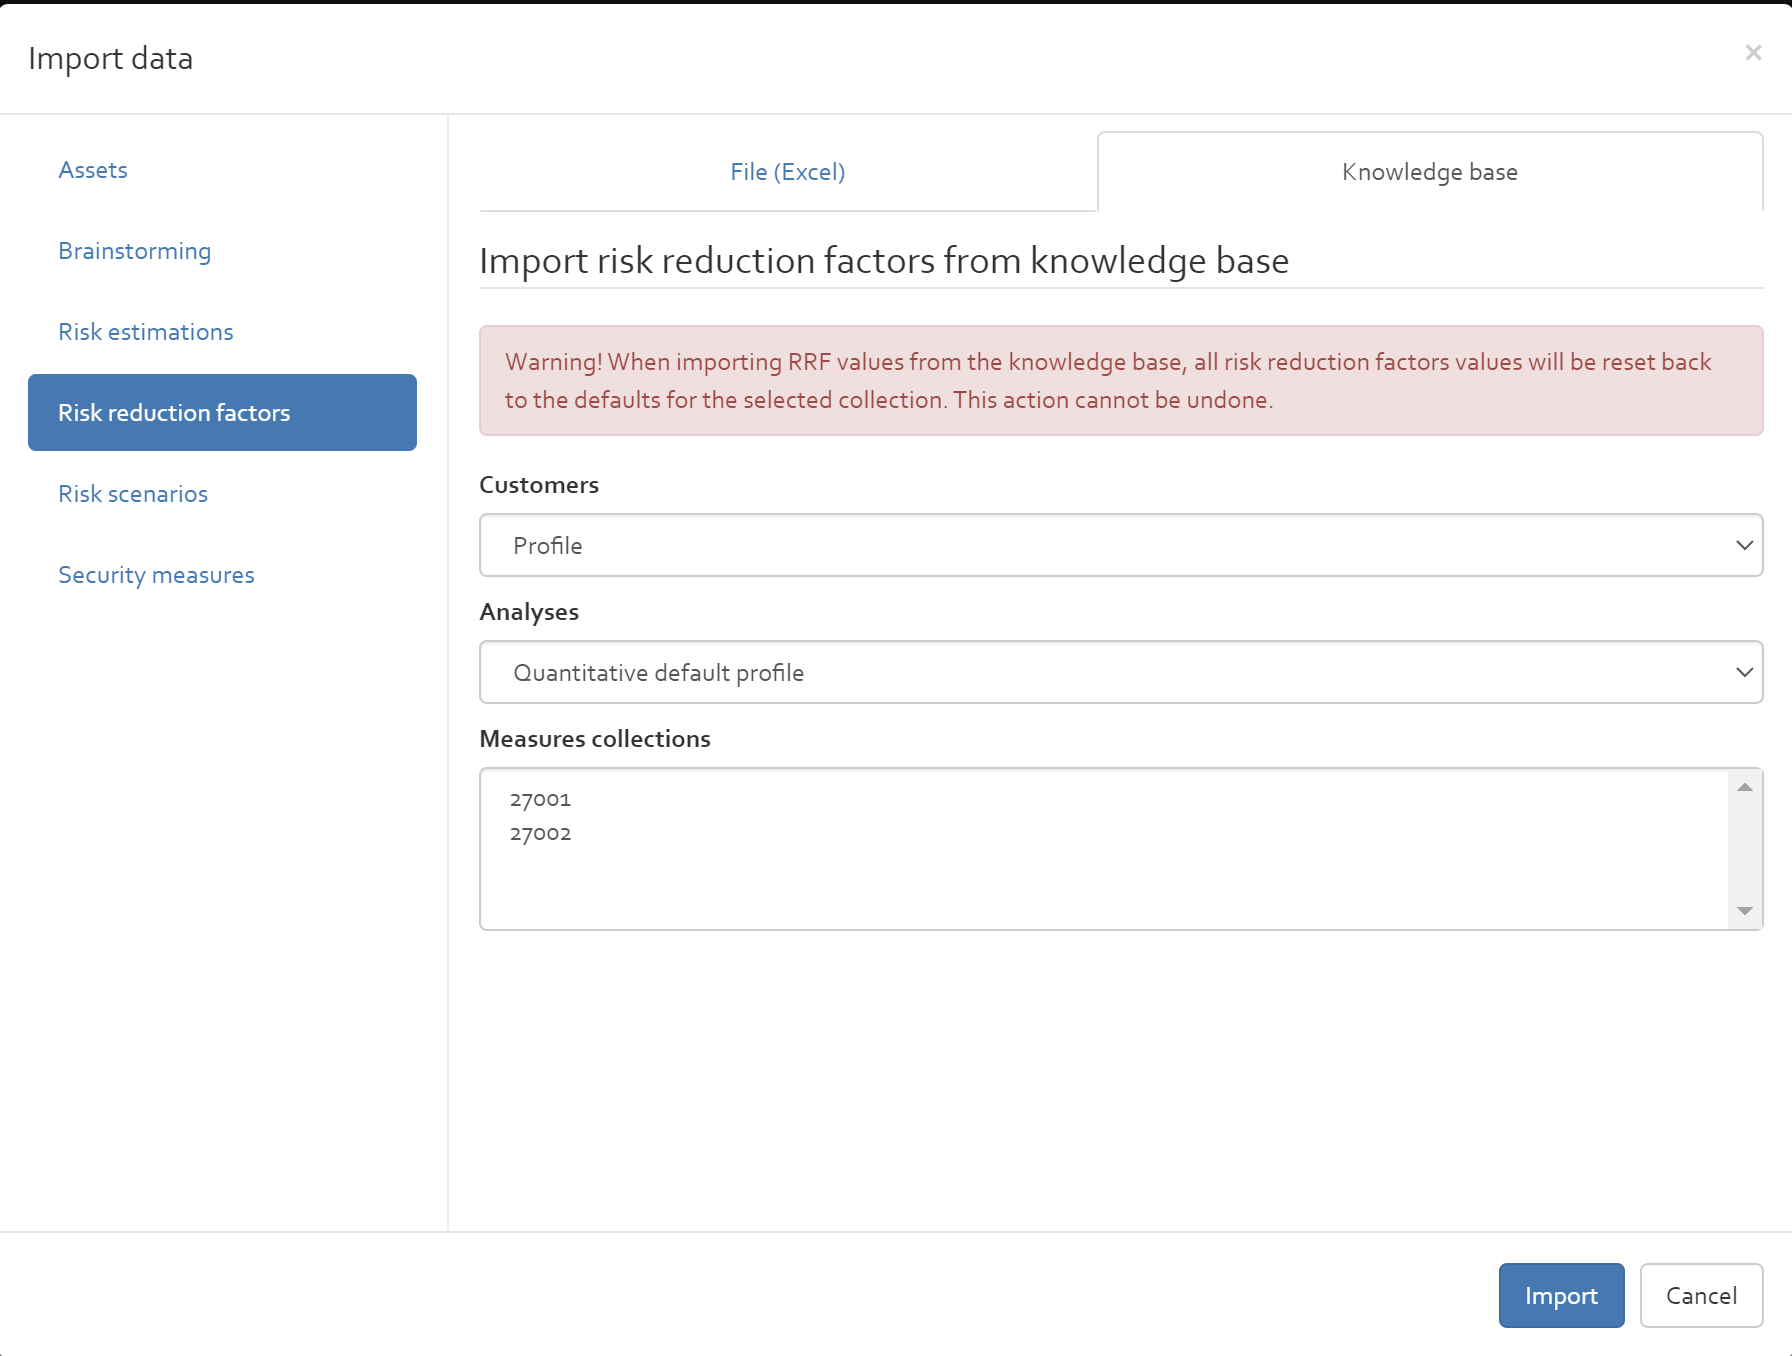Click the Customers dropdown chevron arrow
This screenshot has height=1356, width=1792.
pos(1744,545)
